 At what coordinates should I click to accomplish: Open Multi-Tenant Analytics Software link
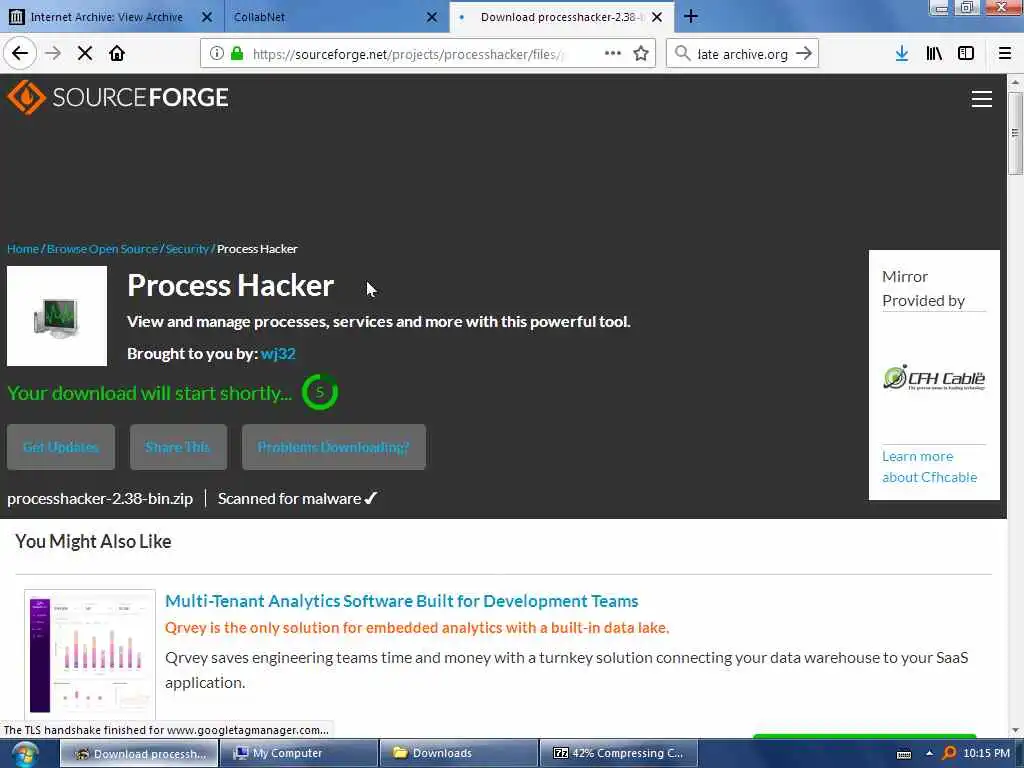coord(402,601)
